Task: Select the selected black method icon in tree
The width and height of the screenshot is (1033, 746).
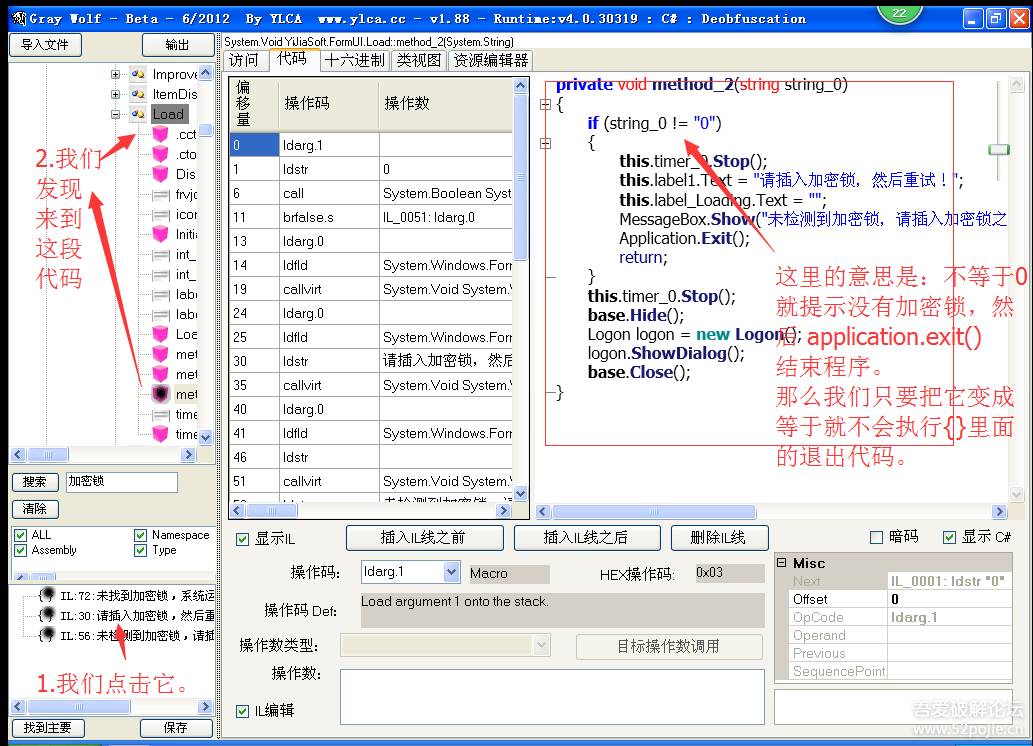Action: click(x=160, y=394)
